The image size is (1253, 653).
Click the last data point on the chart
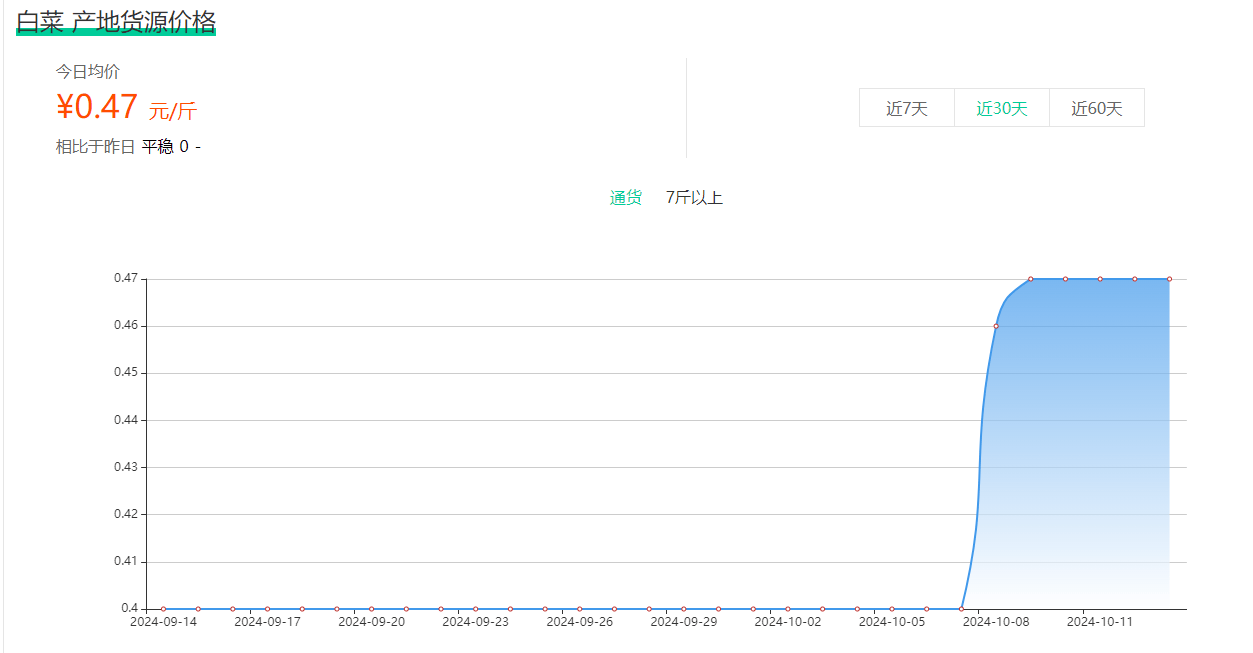(1169, 279)
